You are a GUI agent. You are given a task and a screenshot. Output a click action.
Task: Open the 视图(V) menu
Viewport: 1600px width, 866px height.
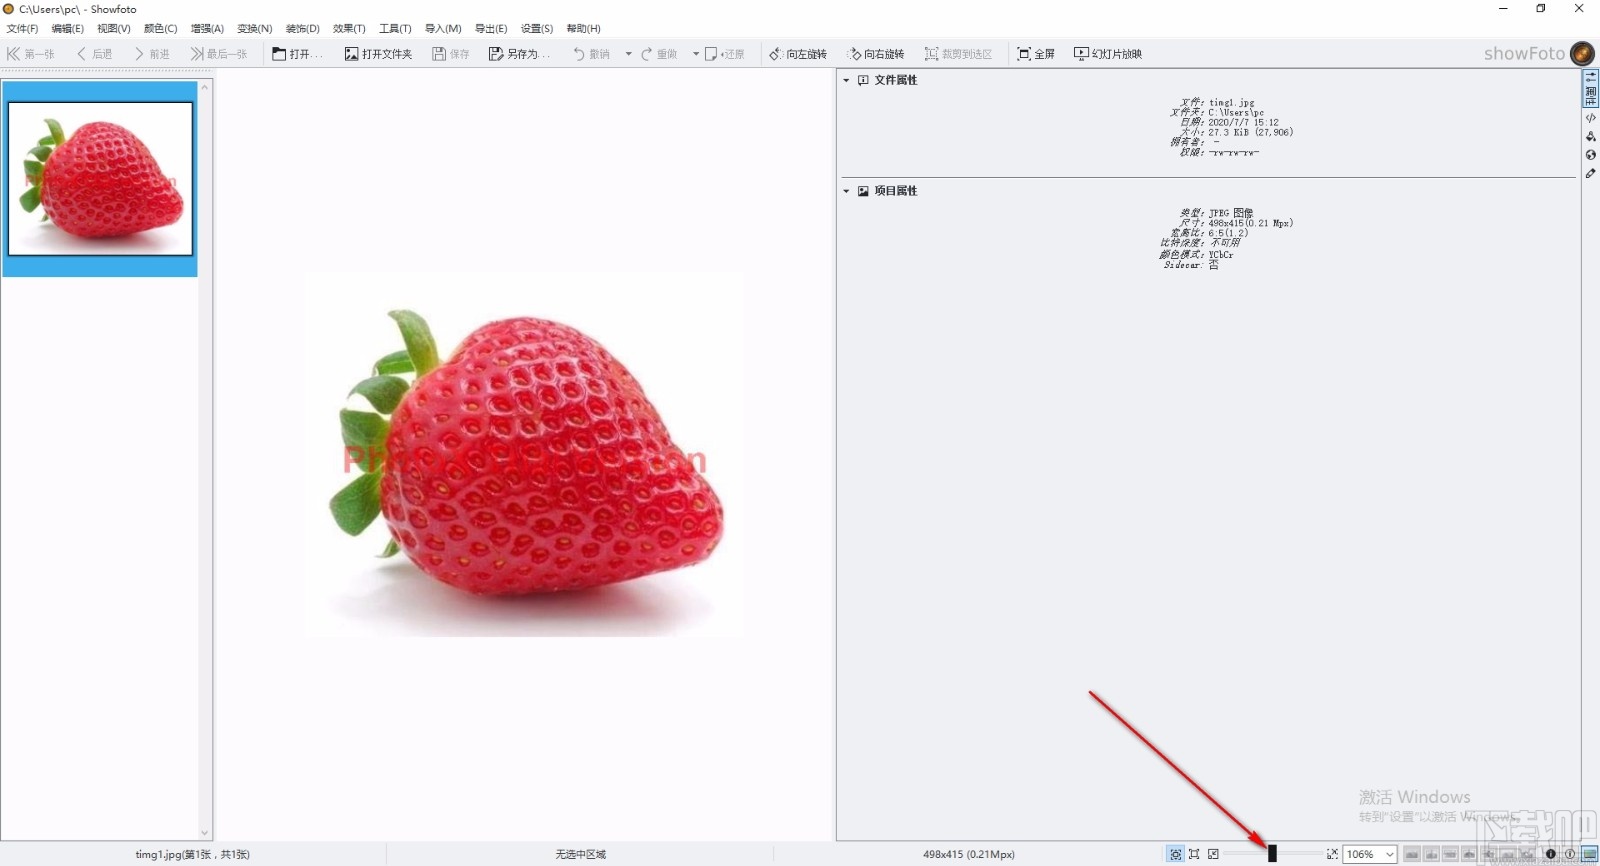[114, 28]
